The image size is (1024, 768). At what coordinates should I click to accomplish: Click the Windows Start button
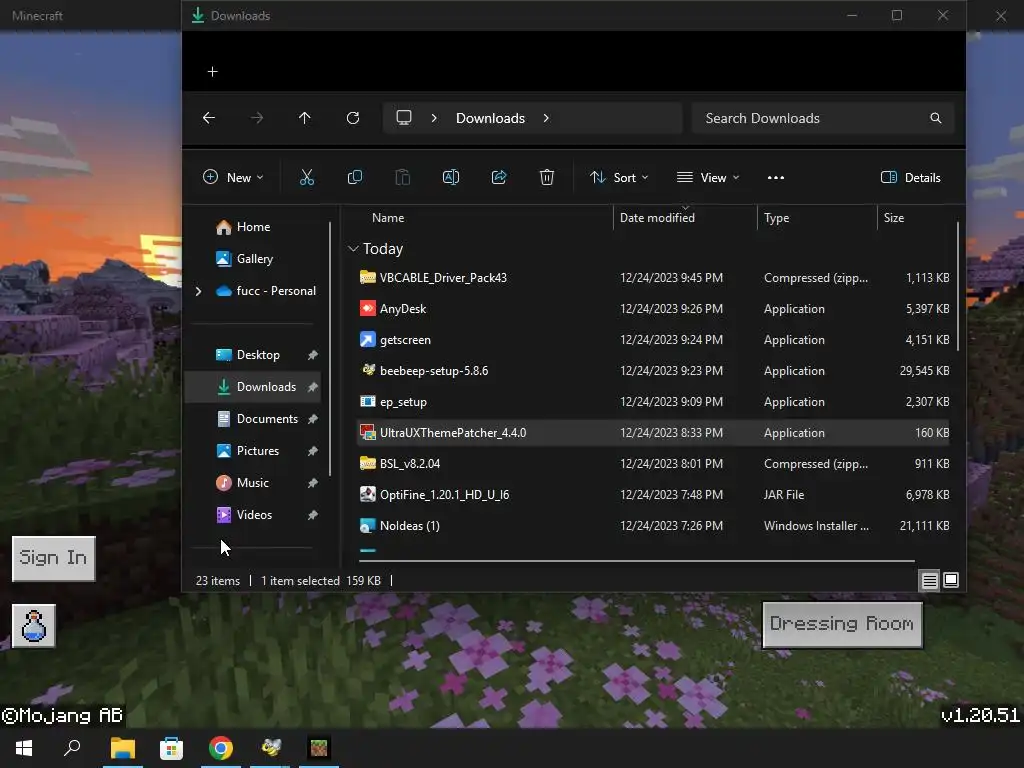pyautogui.click(x=24, y=748)
